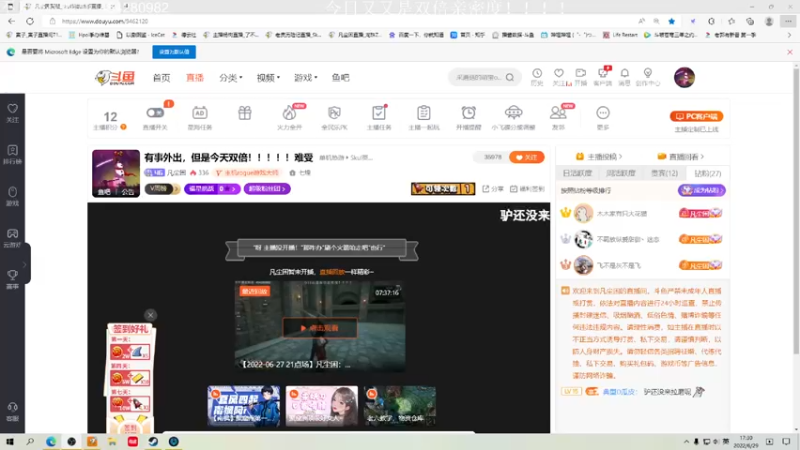Switch to the 钻粉(27) tab
The height and width of the screenshot is (450, 800).
pyautogui.click(x=708, y=173)
